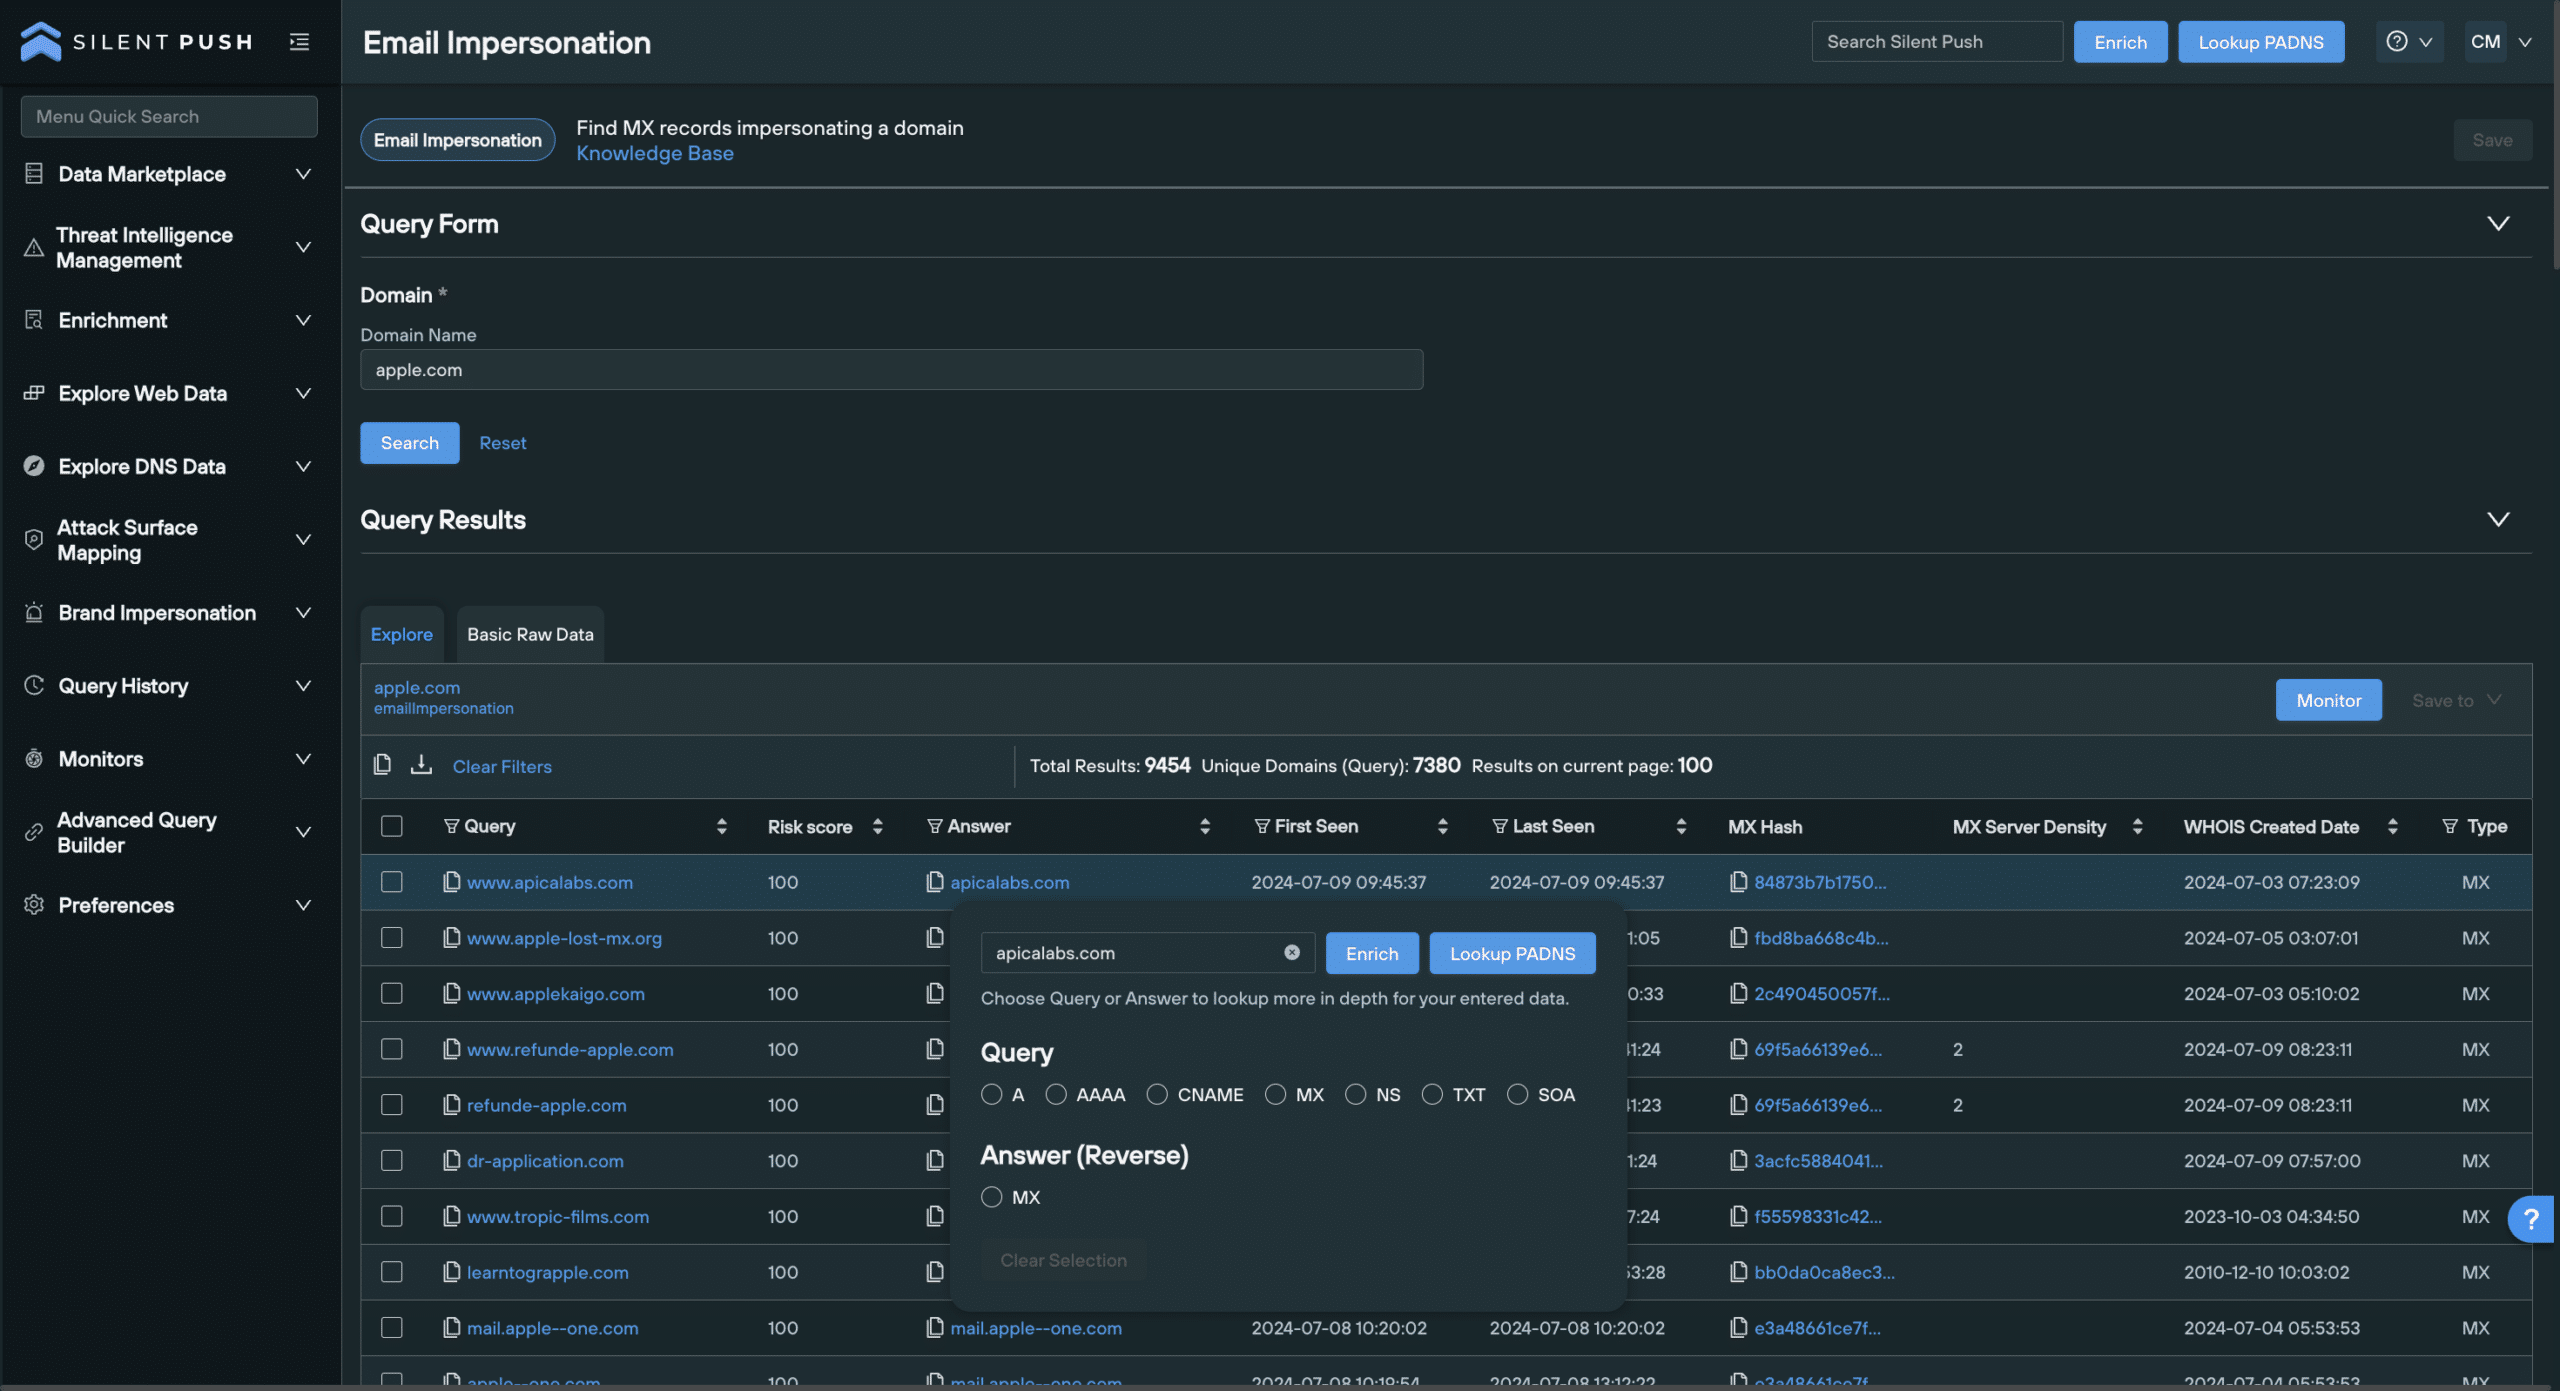Collapse sidebar using hamburger menu icon
2560x1391 pixels.
click(x=299, y=41)
